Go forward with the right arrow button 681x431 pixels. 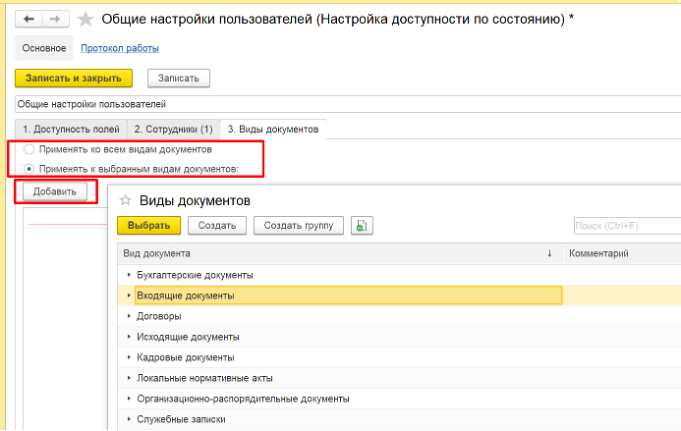[55, 19]
